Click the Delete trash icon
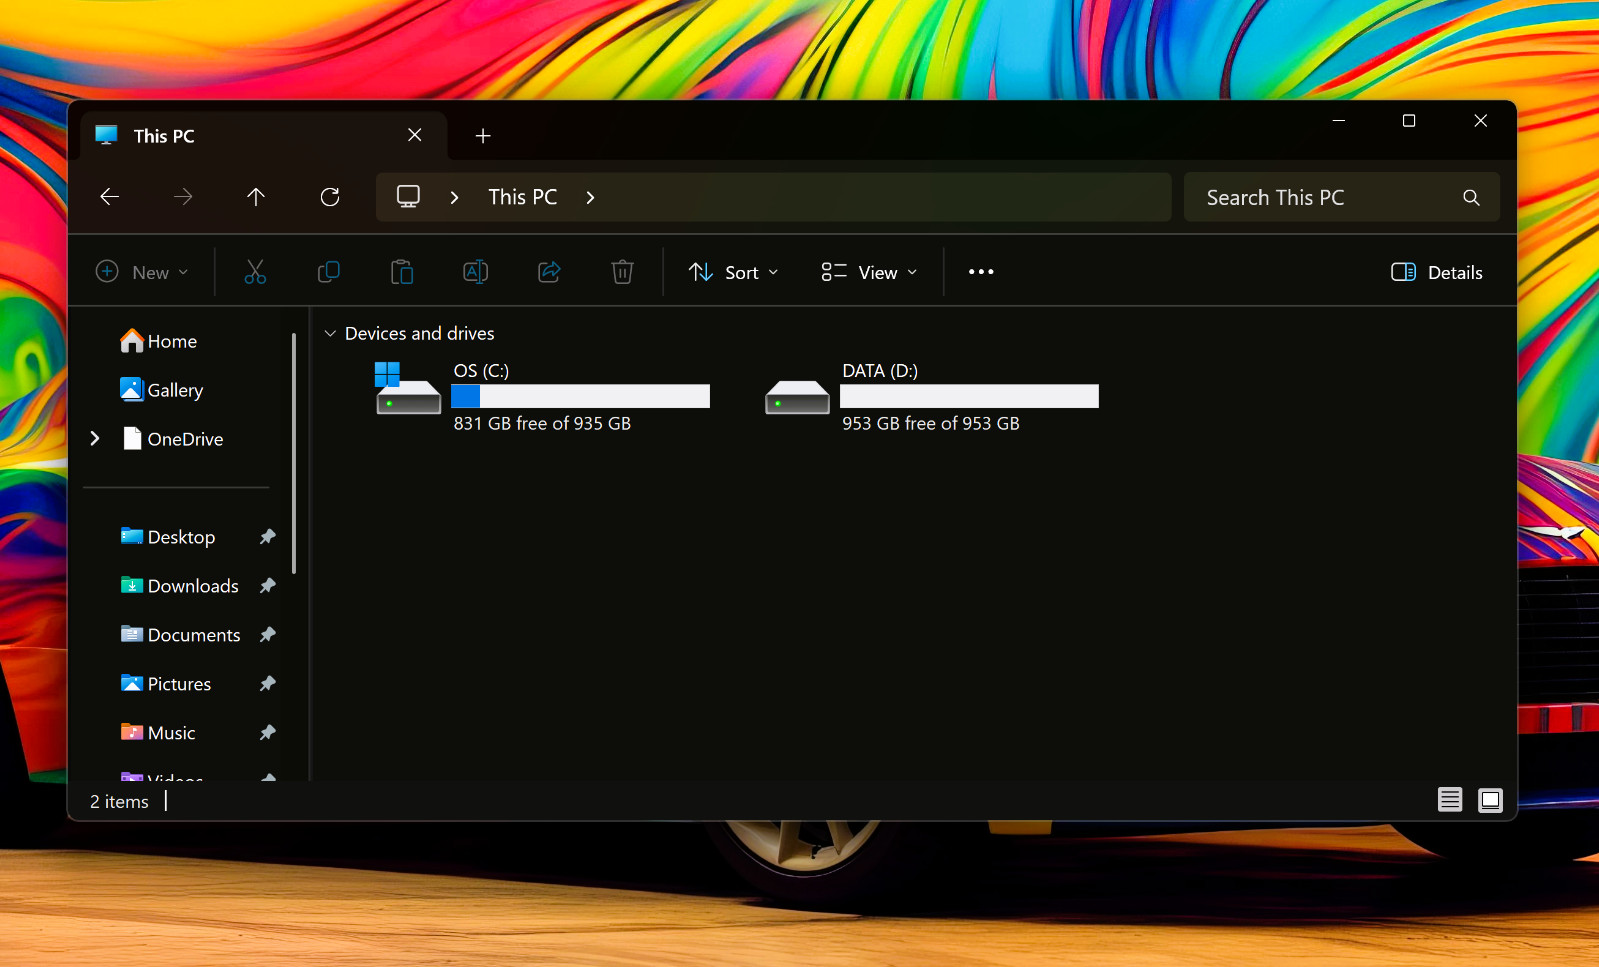Screen dimensions: 1599x967 (x=622, y=272)
